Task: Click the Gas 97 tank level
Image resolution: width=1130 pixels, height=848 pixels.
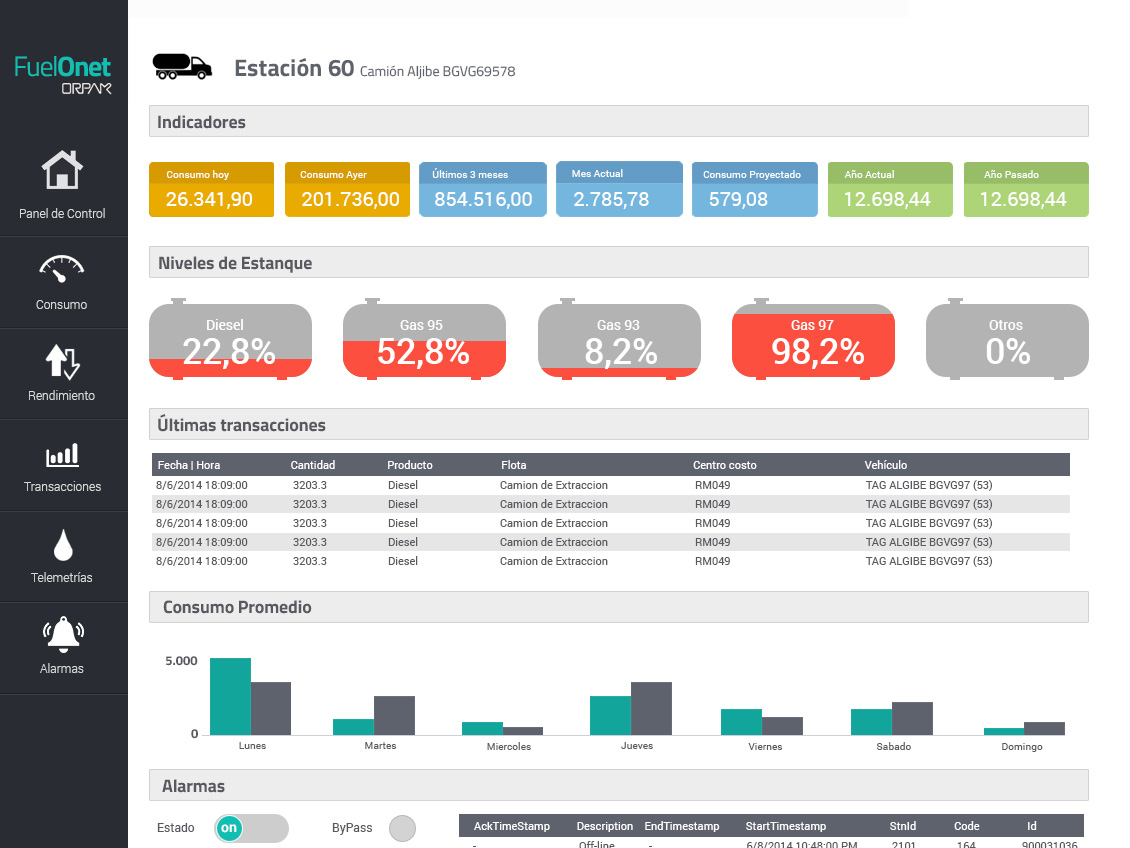Action: pyautogui.click(x=813, y=341)
